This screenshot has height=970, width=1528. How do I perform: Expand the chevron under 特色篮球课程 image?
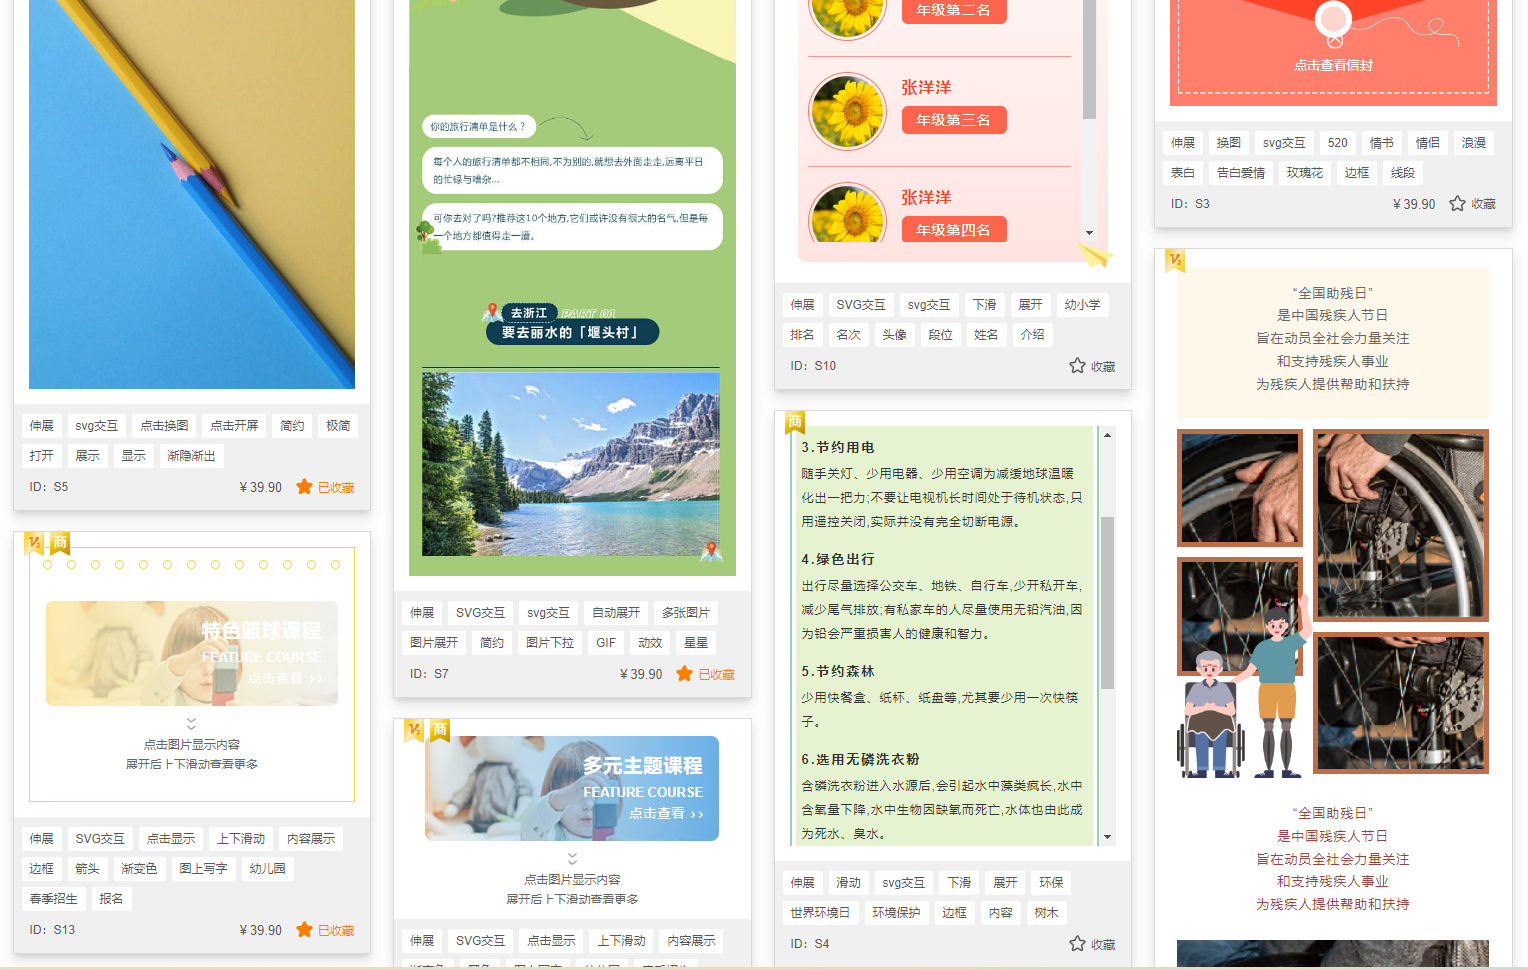191,724
